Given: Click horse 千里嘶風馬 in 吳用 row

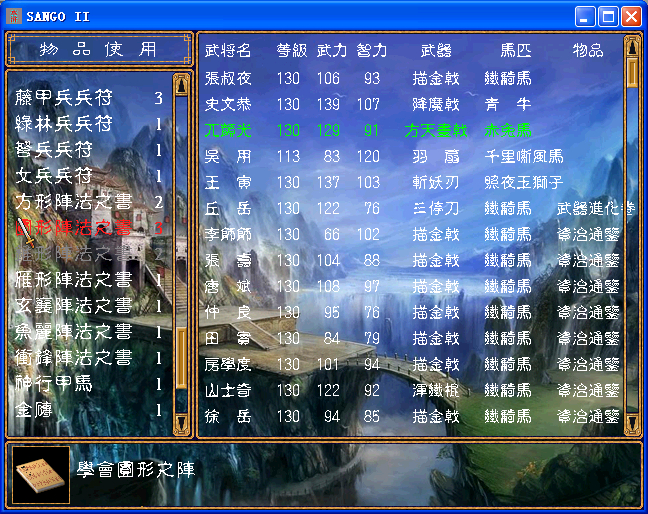Looking at the screenshot, I should tap(524, 156).
